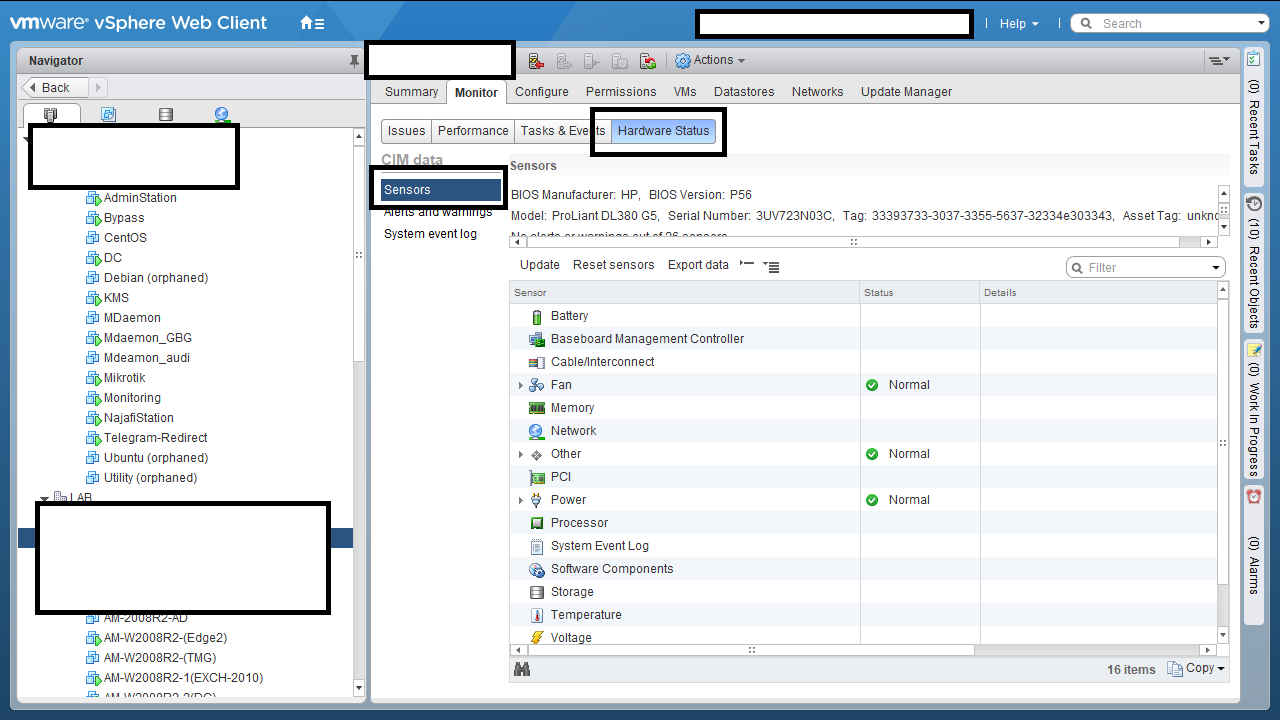The width and height of the screenshot is (1280, 720).
Task: Open the Filter options dropdown arrow
Action: [1216, 268]
